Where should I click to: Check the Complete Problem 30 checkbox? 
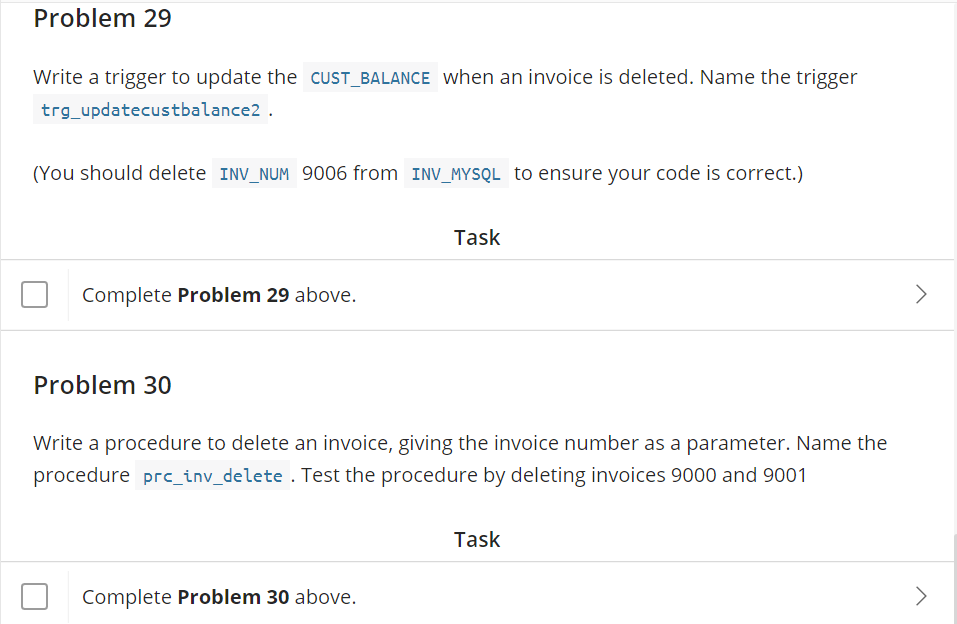[x=35, y=596]
